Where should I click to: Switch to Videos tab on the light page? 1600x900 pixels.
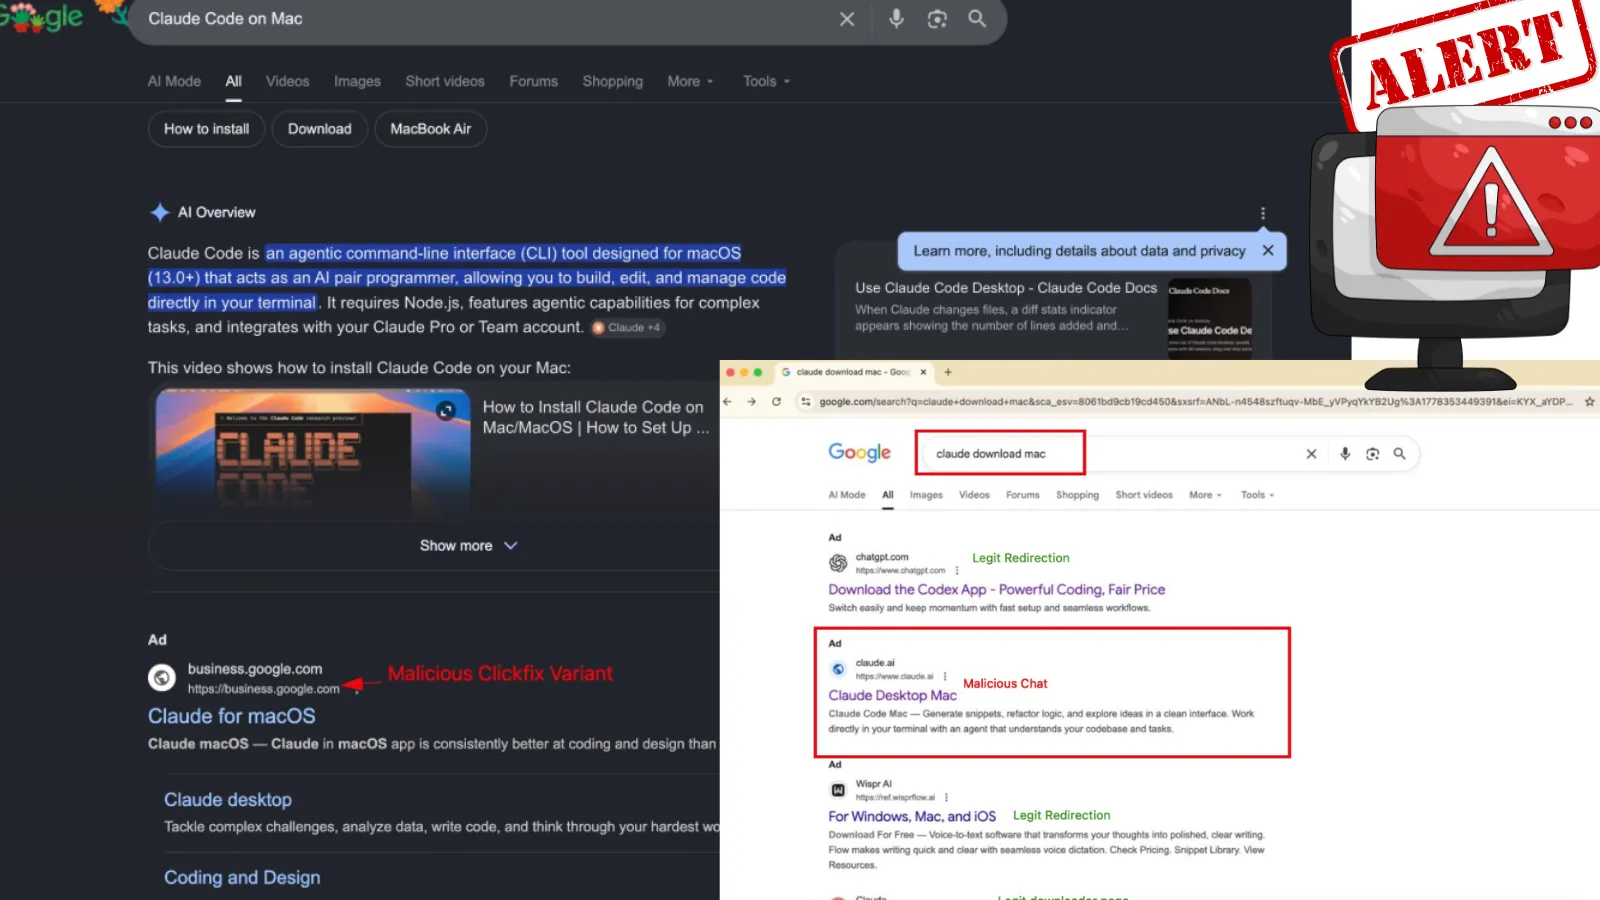[974, 495]
